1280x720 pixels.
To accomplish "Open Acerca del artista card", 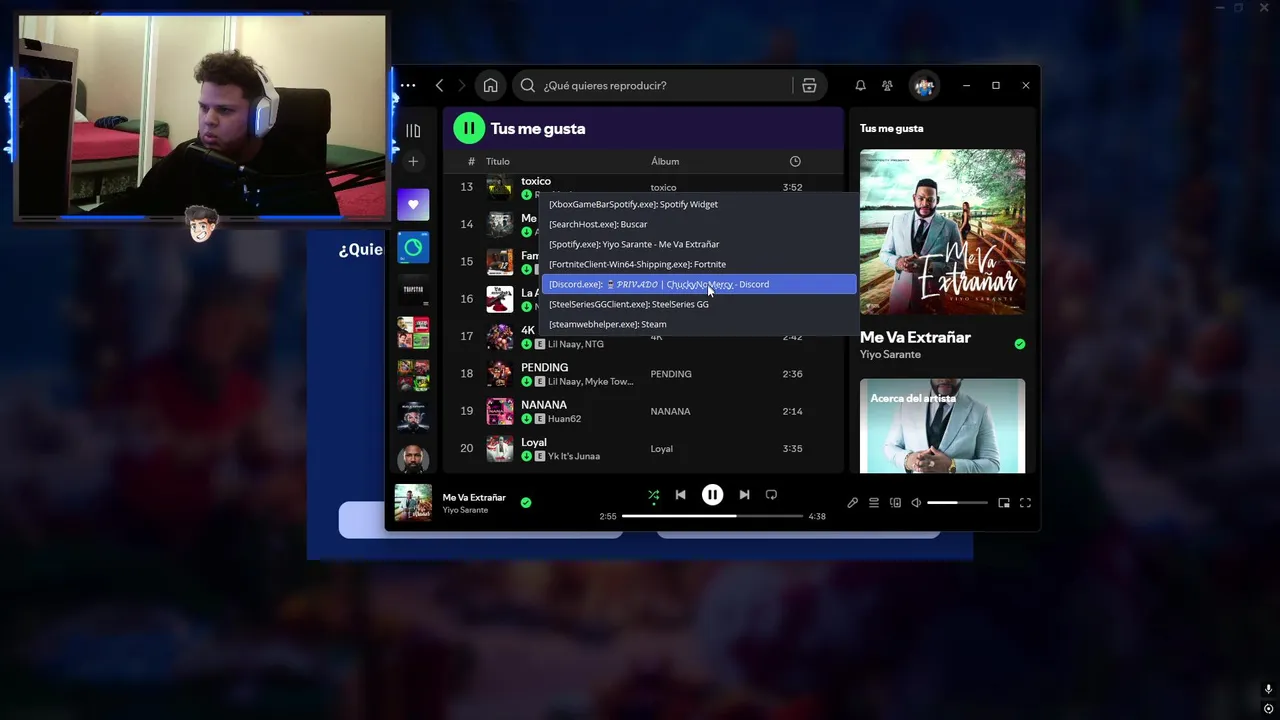I will click(942, 426).
